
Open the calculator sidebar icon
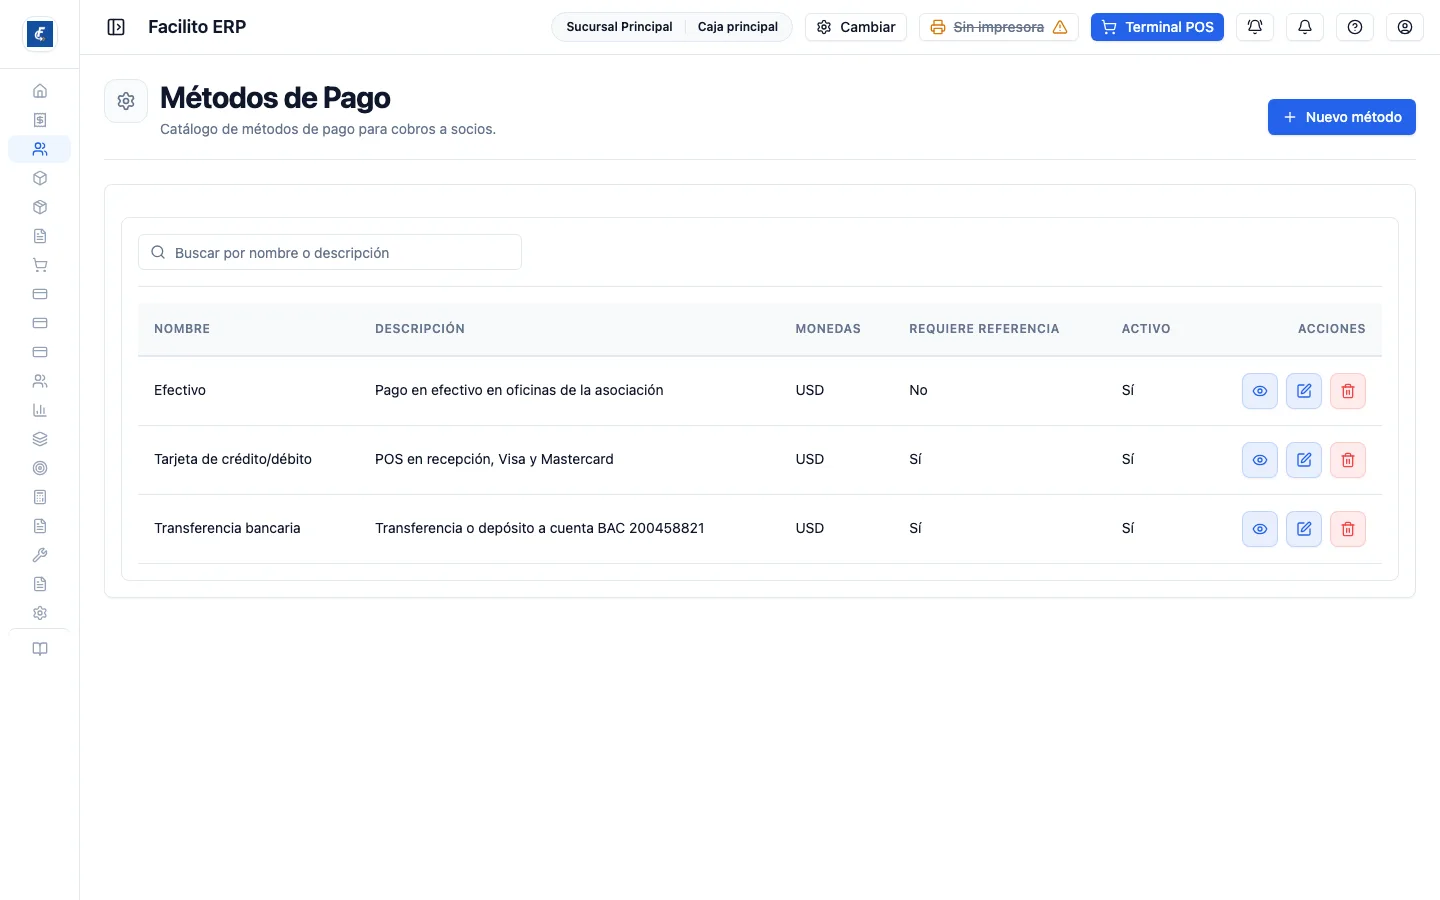pos(40,497)
